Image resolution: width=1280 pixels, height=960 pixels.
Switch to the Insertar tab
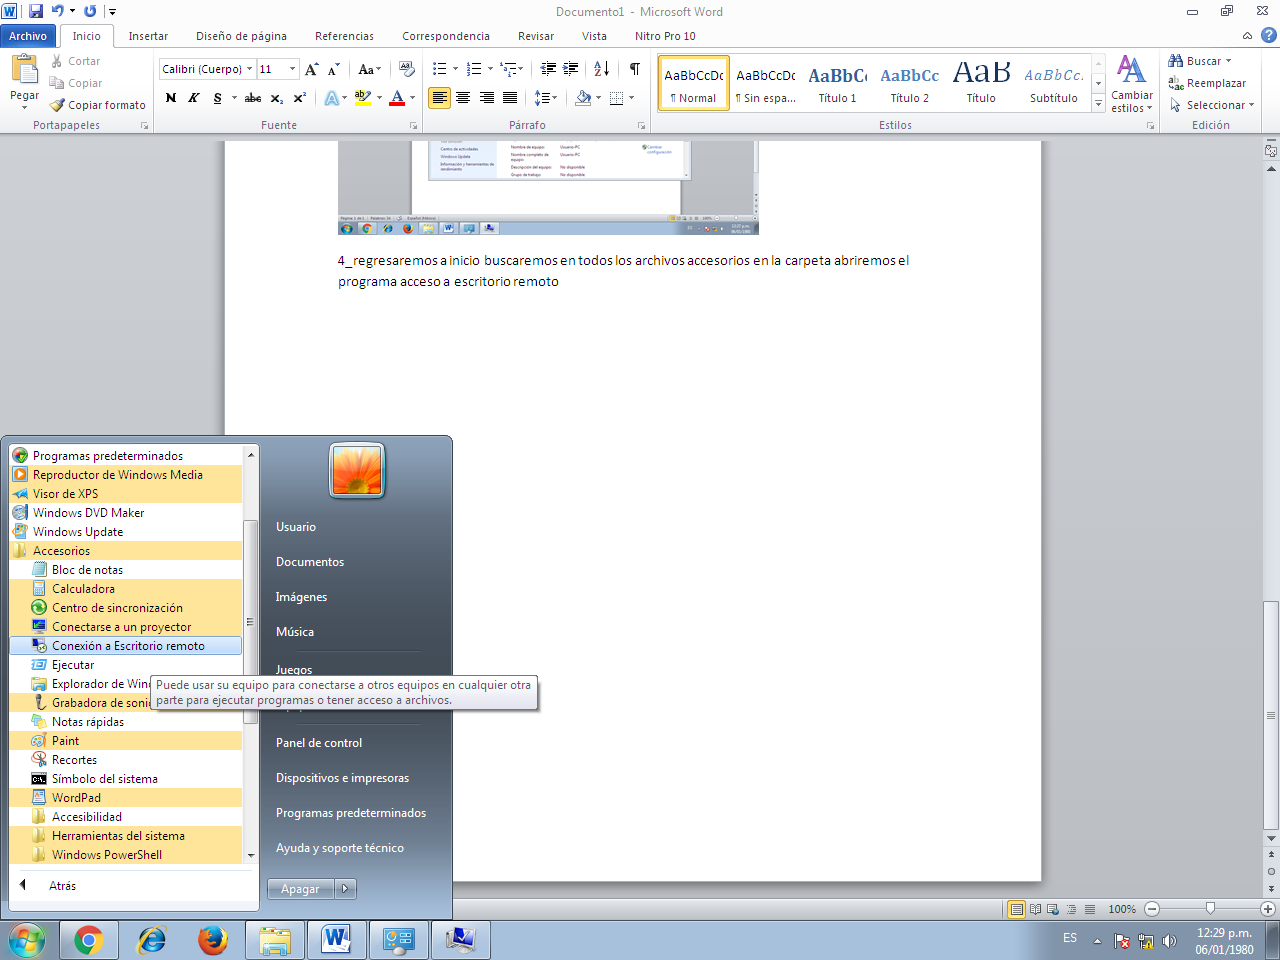point(148,35)
